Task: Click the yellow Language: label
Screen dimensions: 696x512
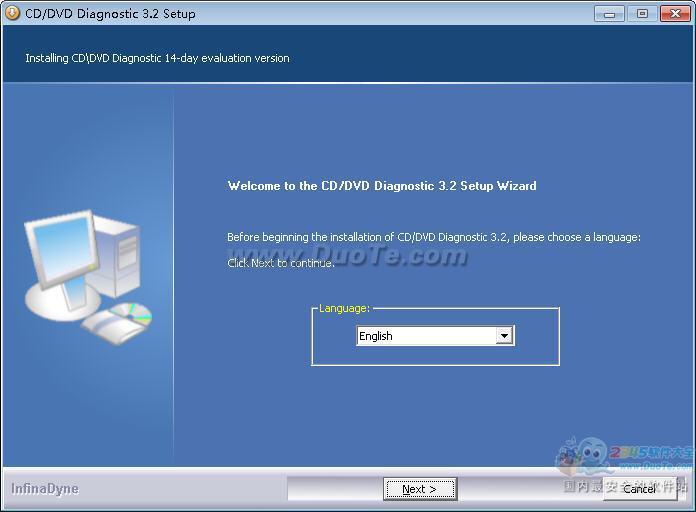Action: point(344,308)
